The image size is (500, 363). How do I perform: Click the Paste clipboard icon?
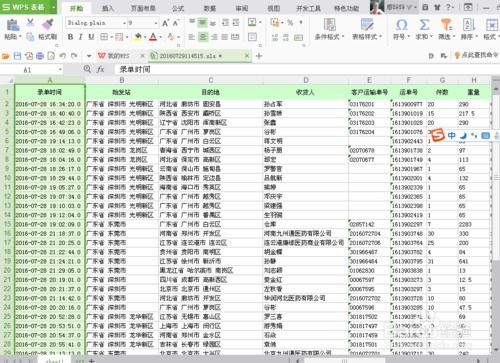tap(13, 25)
